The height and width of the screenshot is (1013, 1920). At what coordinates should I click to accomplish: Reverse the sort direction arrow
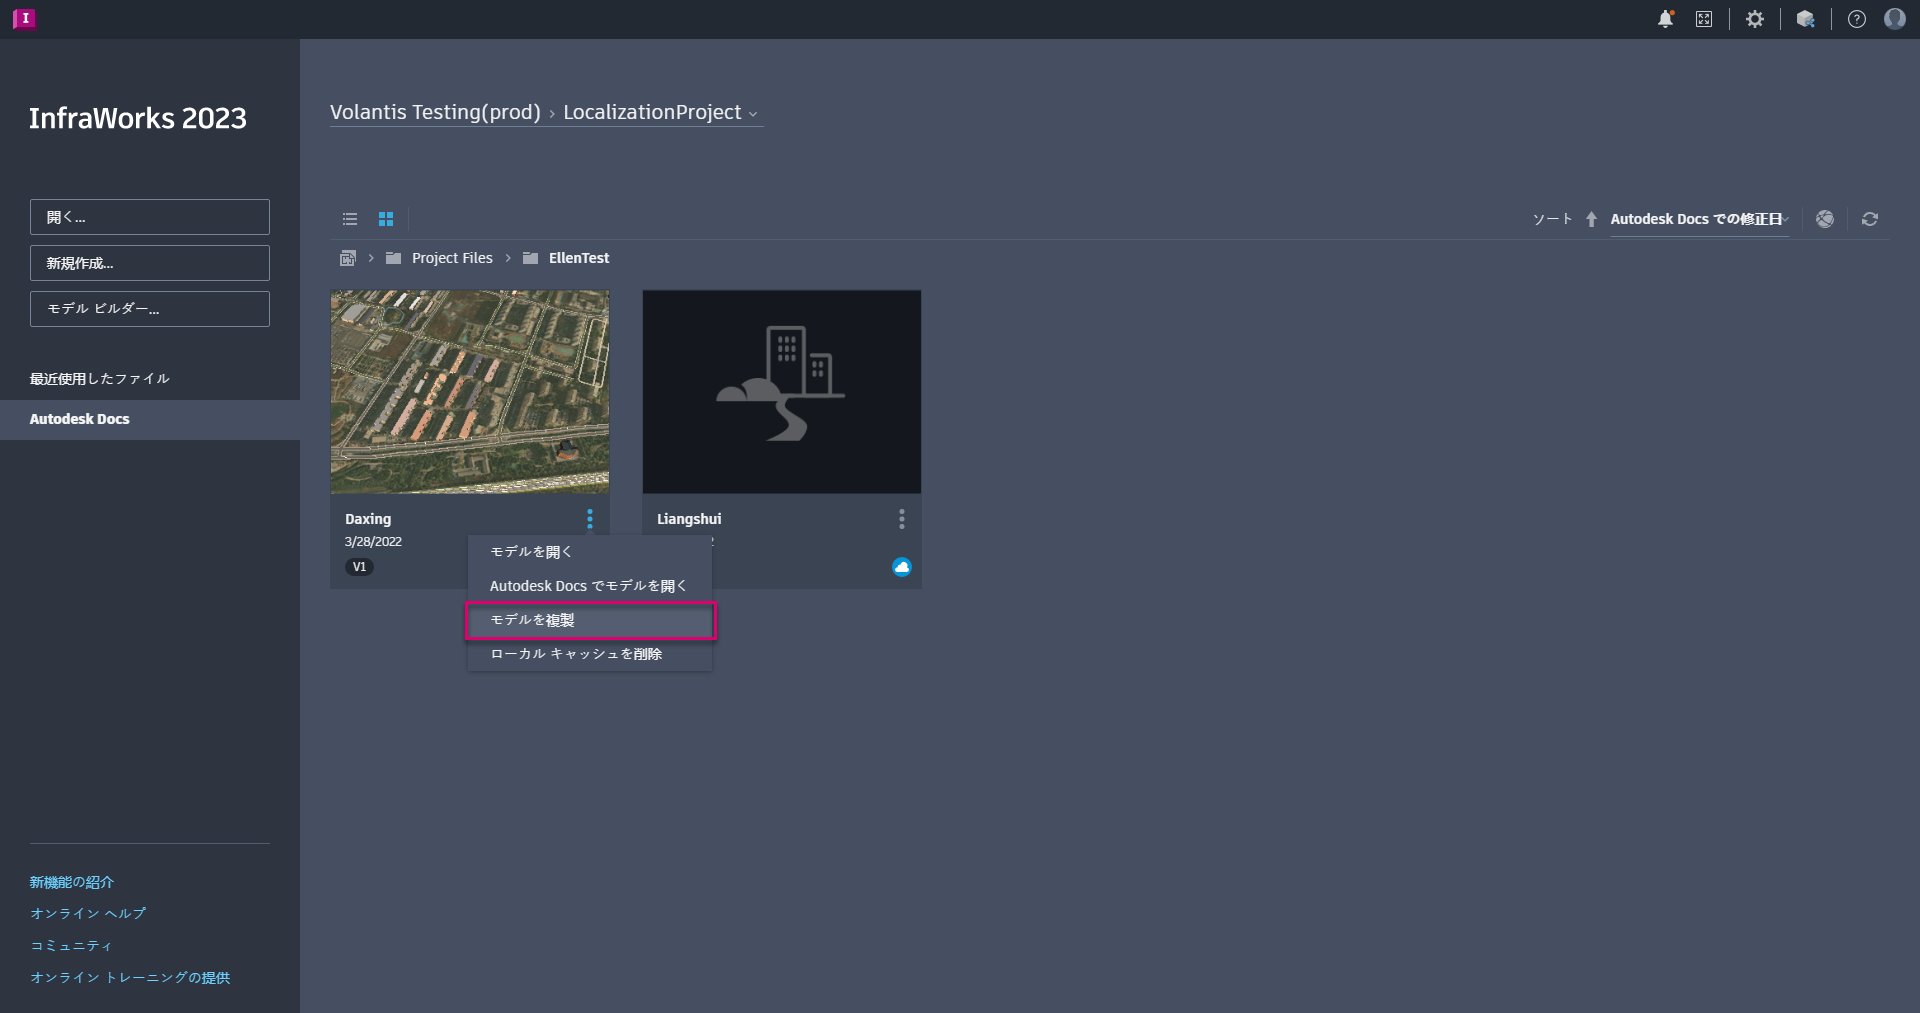1591,219
